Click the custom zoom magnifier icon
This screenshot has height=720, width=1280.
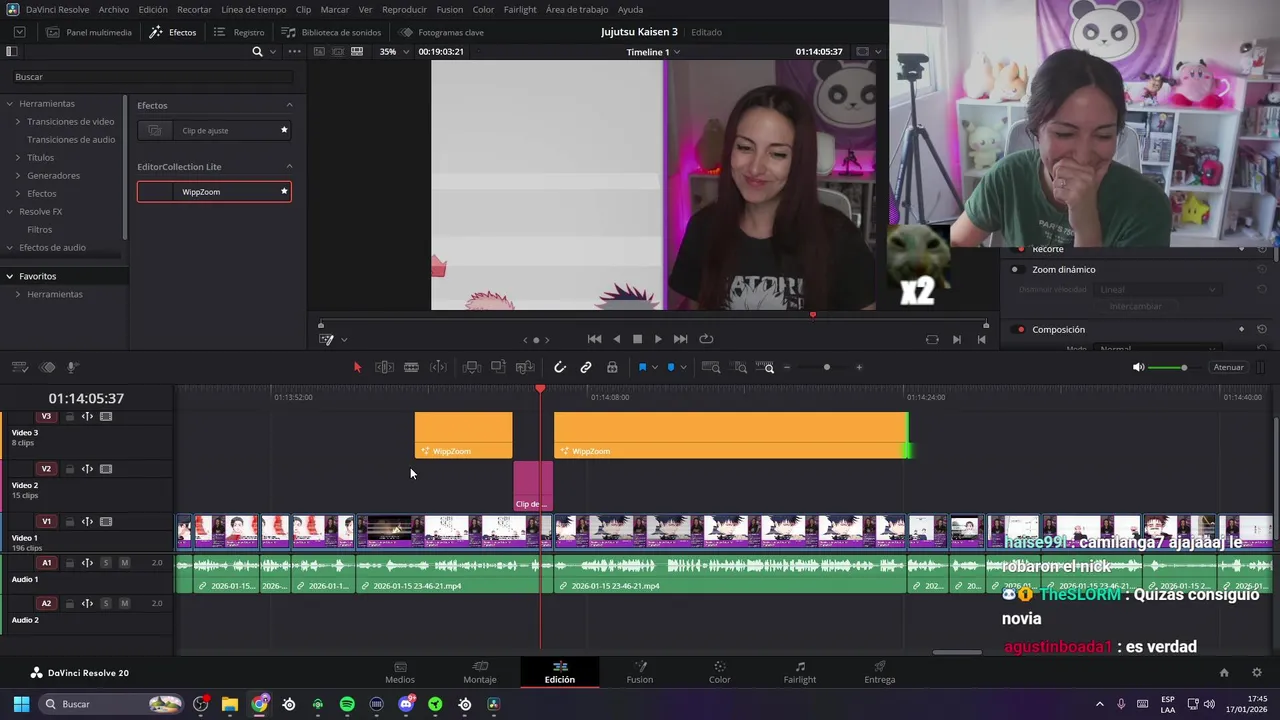coord(765,367)
